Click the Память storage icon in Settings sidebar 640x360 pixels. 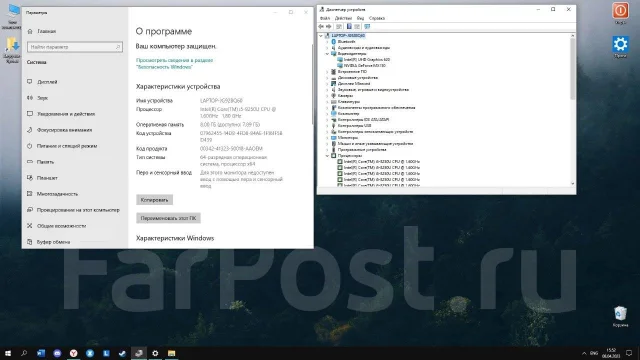[x=30, y=162]
